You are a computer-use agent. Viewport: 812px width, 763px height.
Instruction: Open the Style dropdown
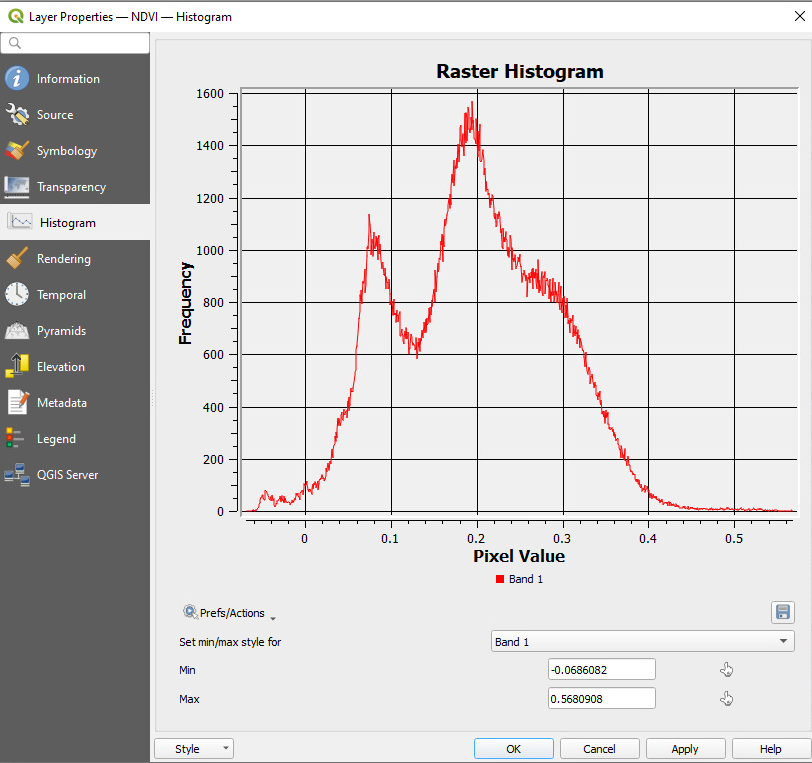click(x=193, y=748)
